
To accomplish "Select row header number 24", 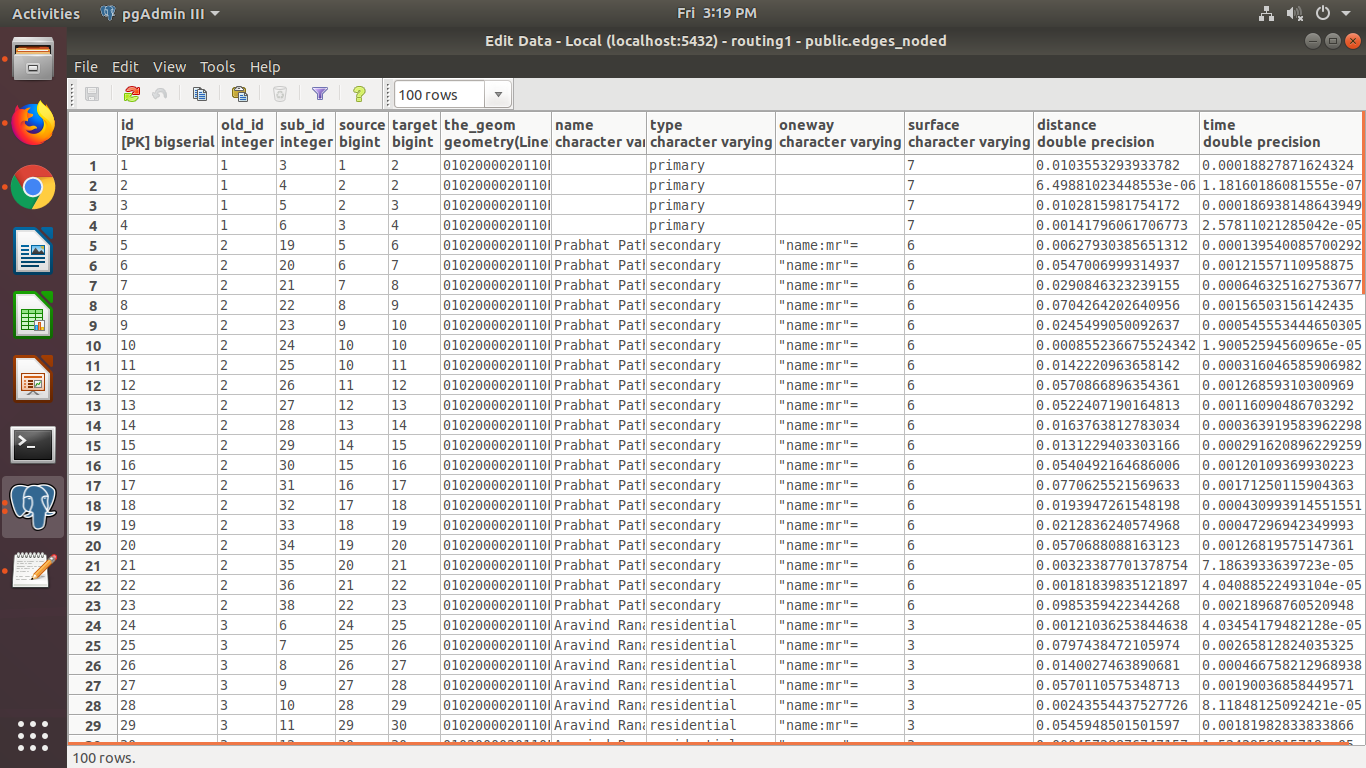I will [93, 625].
